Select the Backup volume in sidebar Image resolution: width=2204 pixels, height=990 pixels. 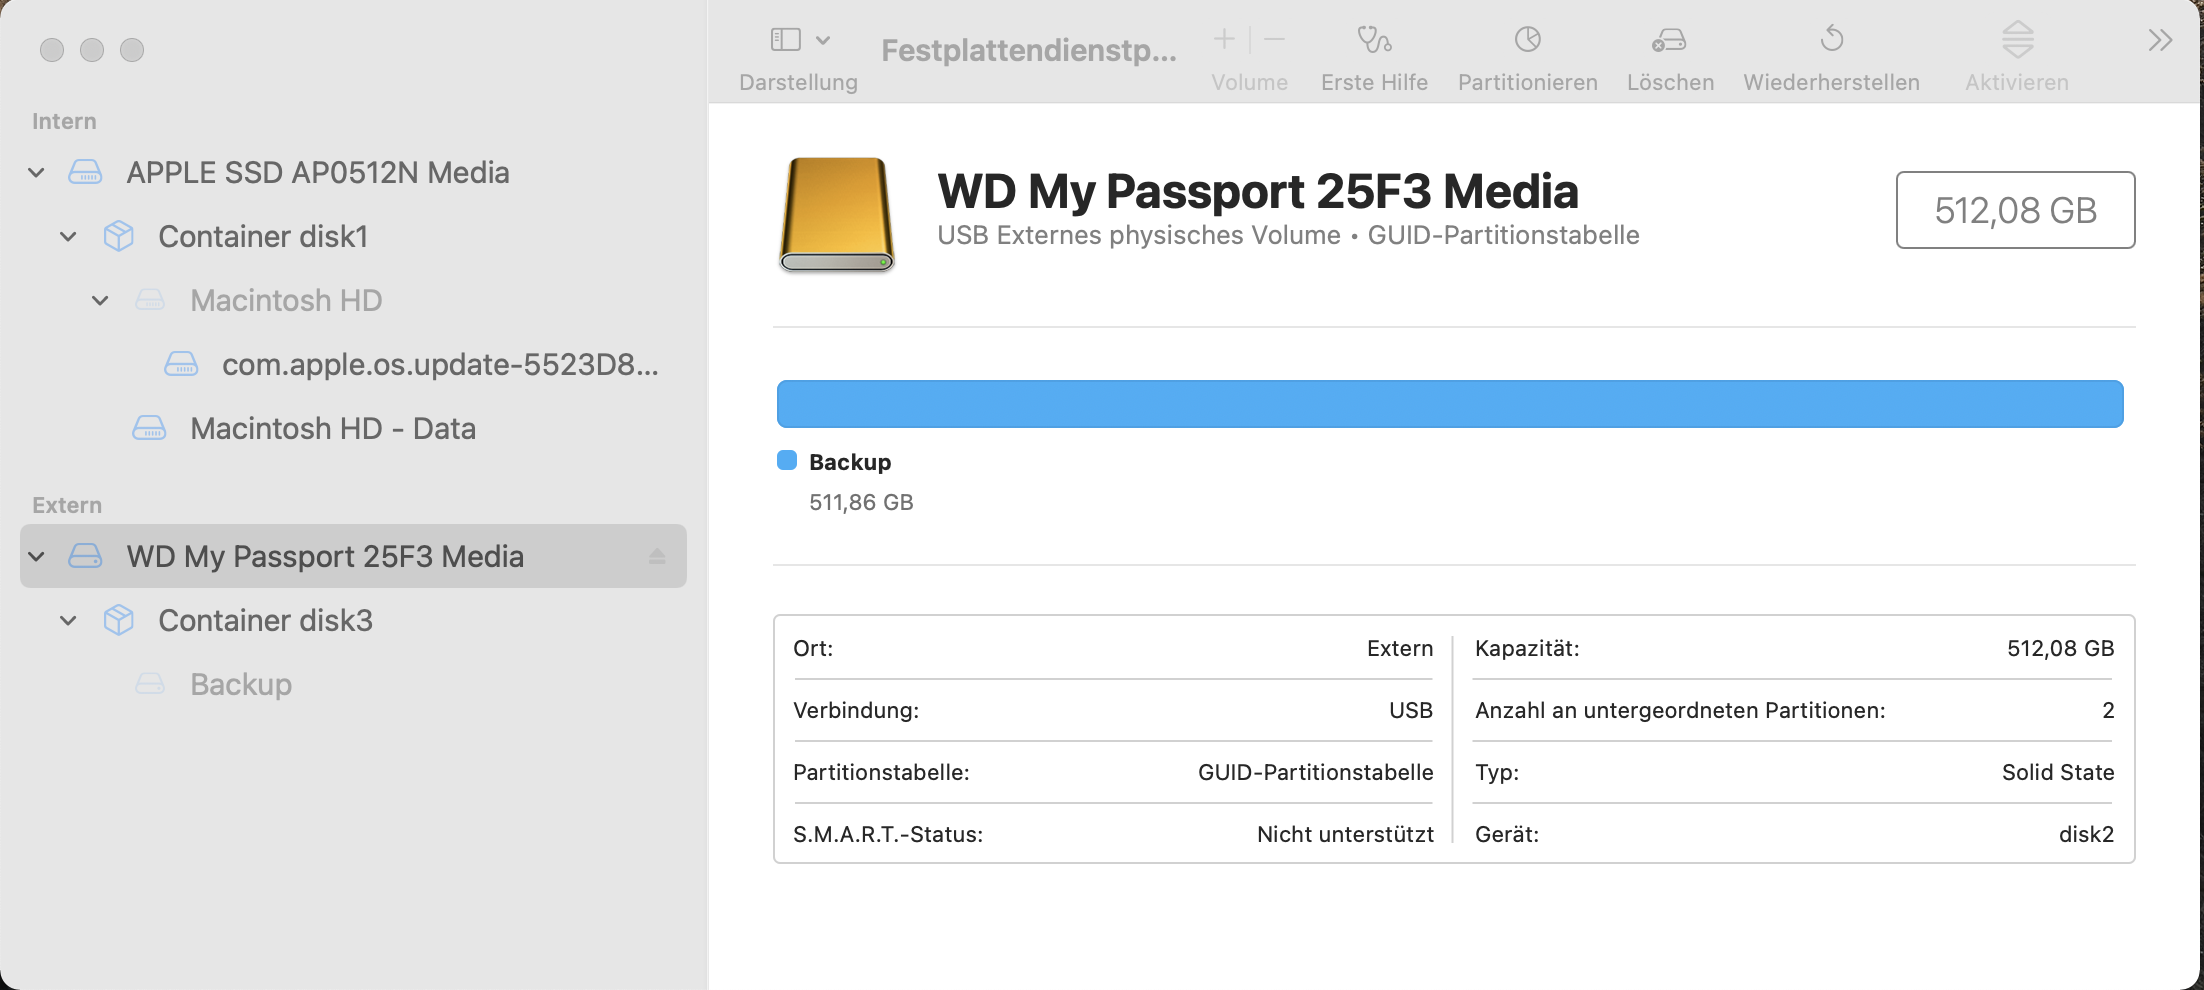[x=241, y=685]
